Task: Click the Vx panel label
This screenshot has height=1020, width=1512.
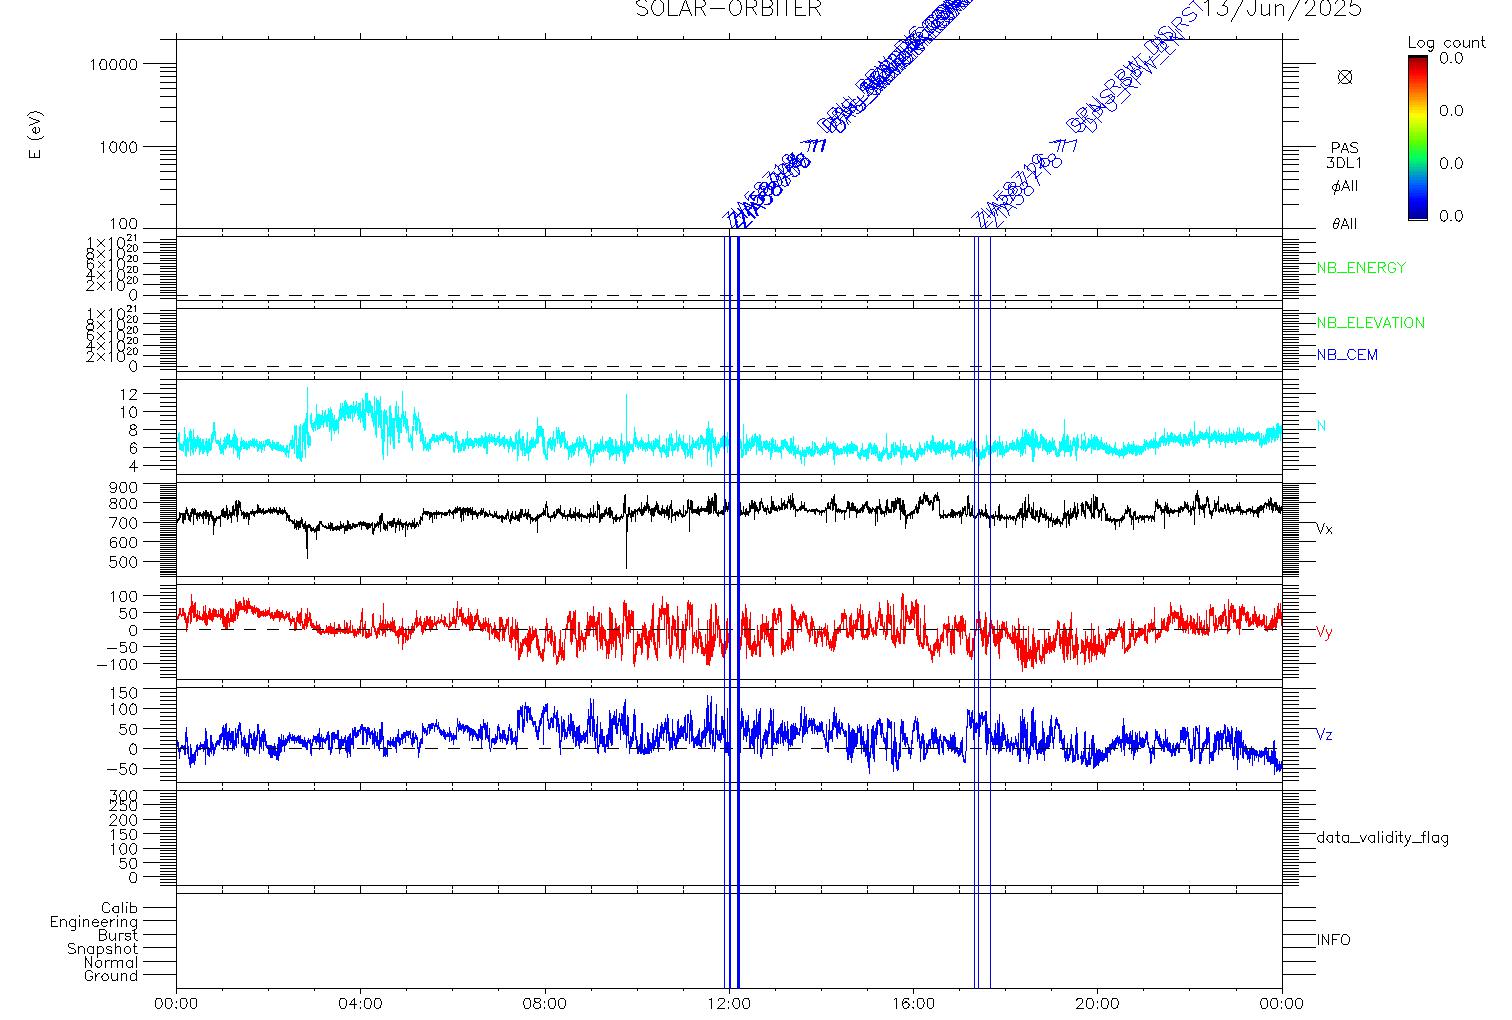Action: point(1324,528)
